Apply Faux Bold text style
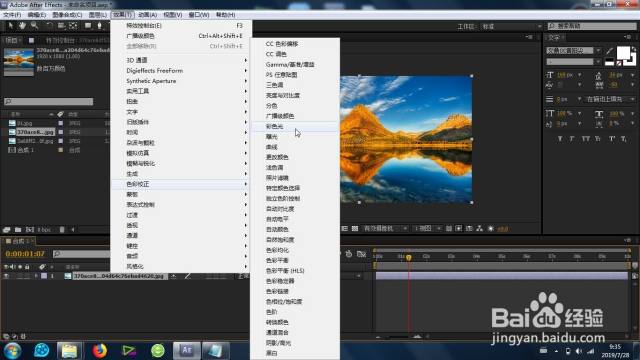This screenshot has width=640, height=360. pos(560,139)
